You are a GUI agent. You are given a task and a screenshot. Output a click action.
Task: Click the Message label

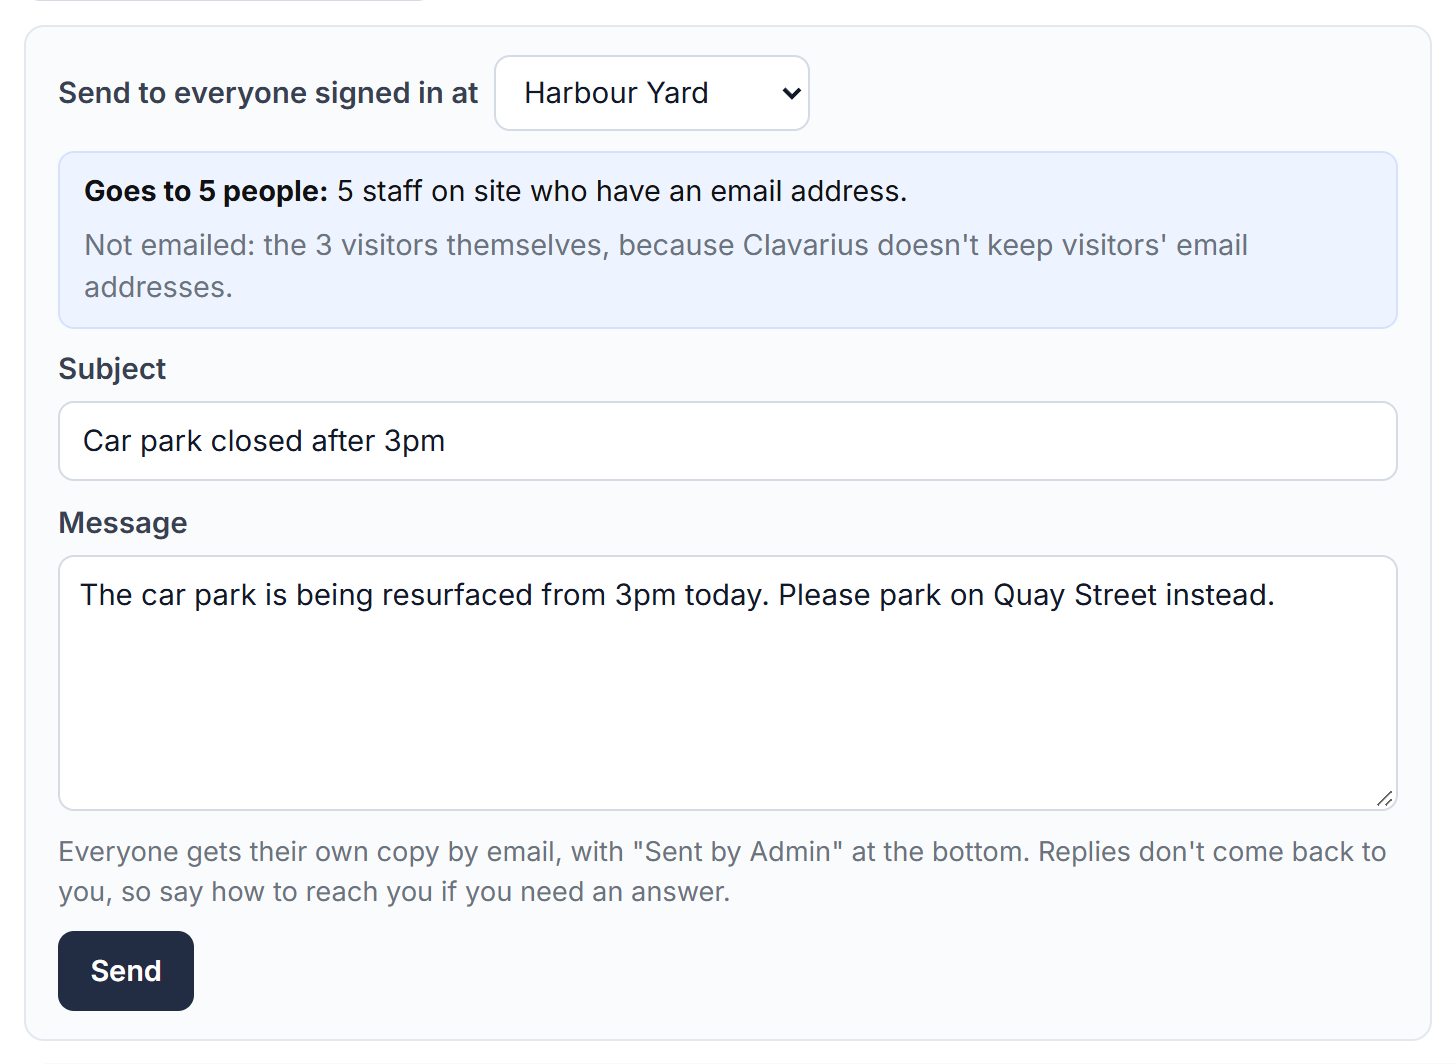point(123,523)
